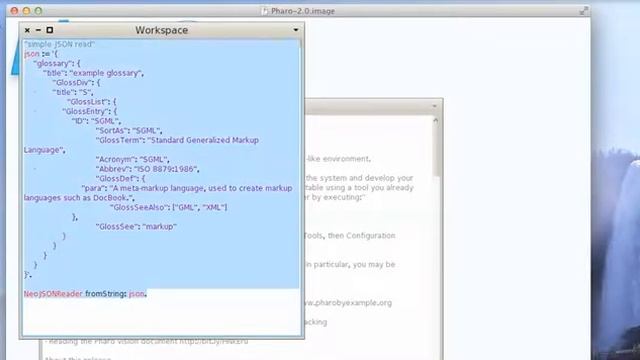Click "-like environment" text in background window
The width and height of the screenshot is (640, 360).
tap(338, 159)
